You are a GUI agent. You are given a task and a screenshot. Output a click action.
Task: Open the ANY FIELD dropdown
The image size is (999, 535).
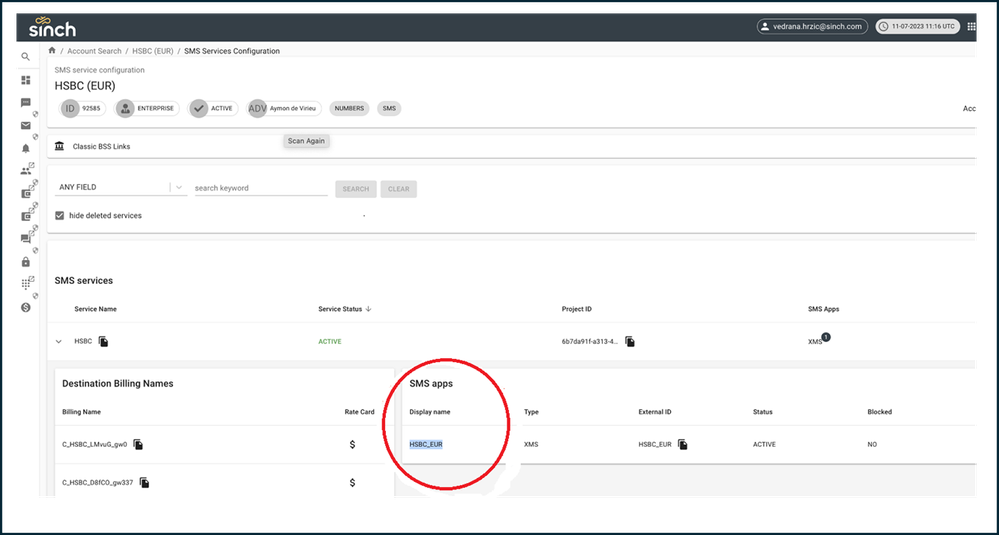pyautogui.click(x=121, y=188)
